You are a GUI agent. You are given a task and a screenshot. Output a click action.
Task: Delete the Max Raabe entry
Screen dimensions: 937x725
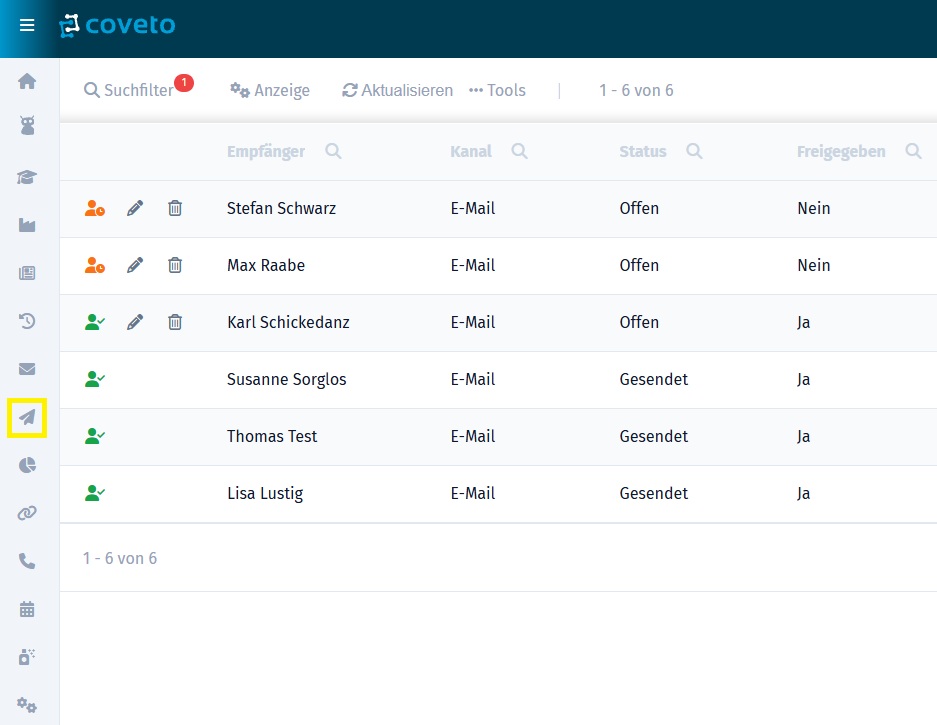(x=175, y=265)
